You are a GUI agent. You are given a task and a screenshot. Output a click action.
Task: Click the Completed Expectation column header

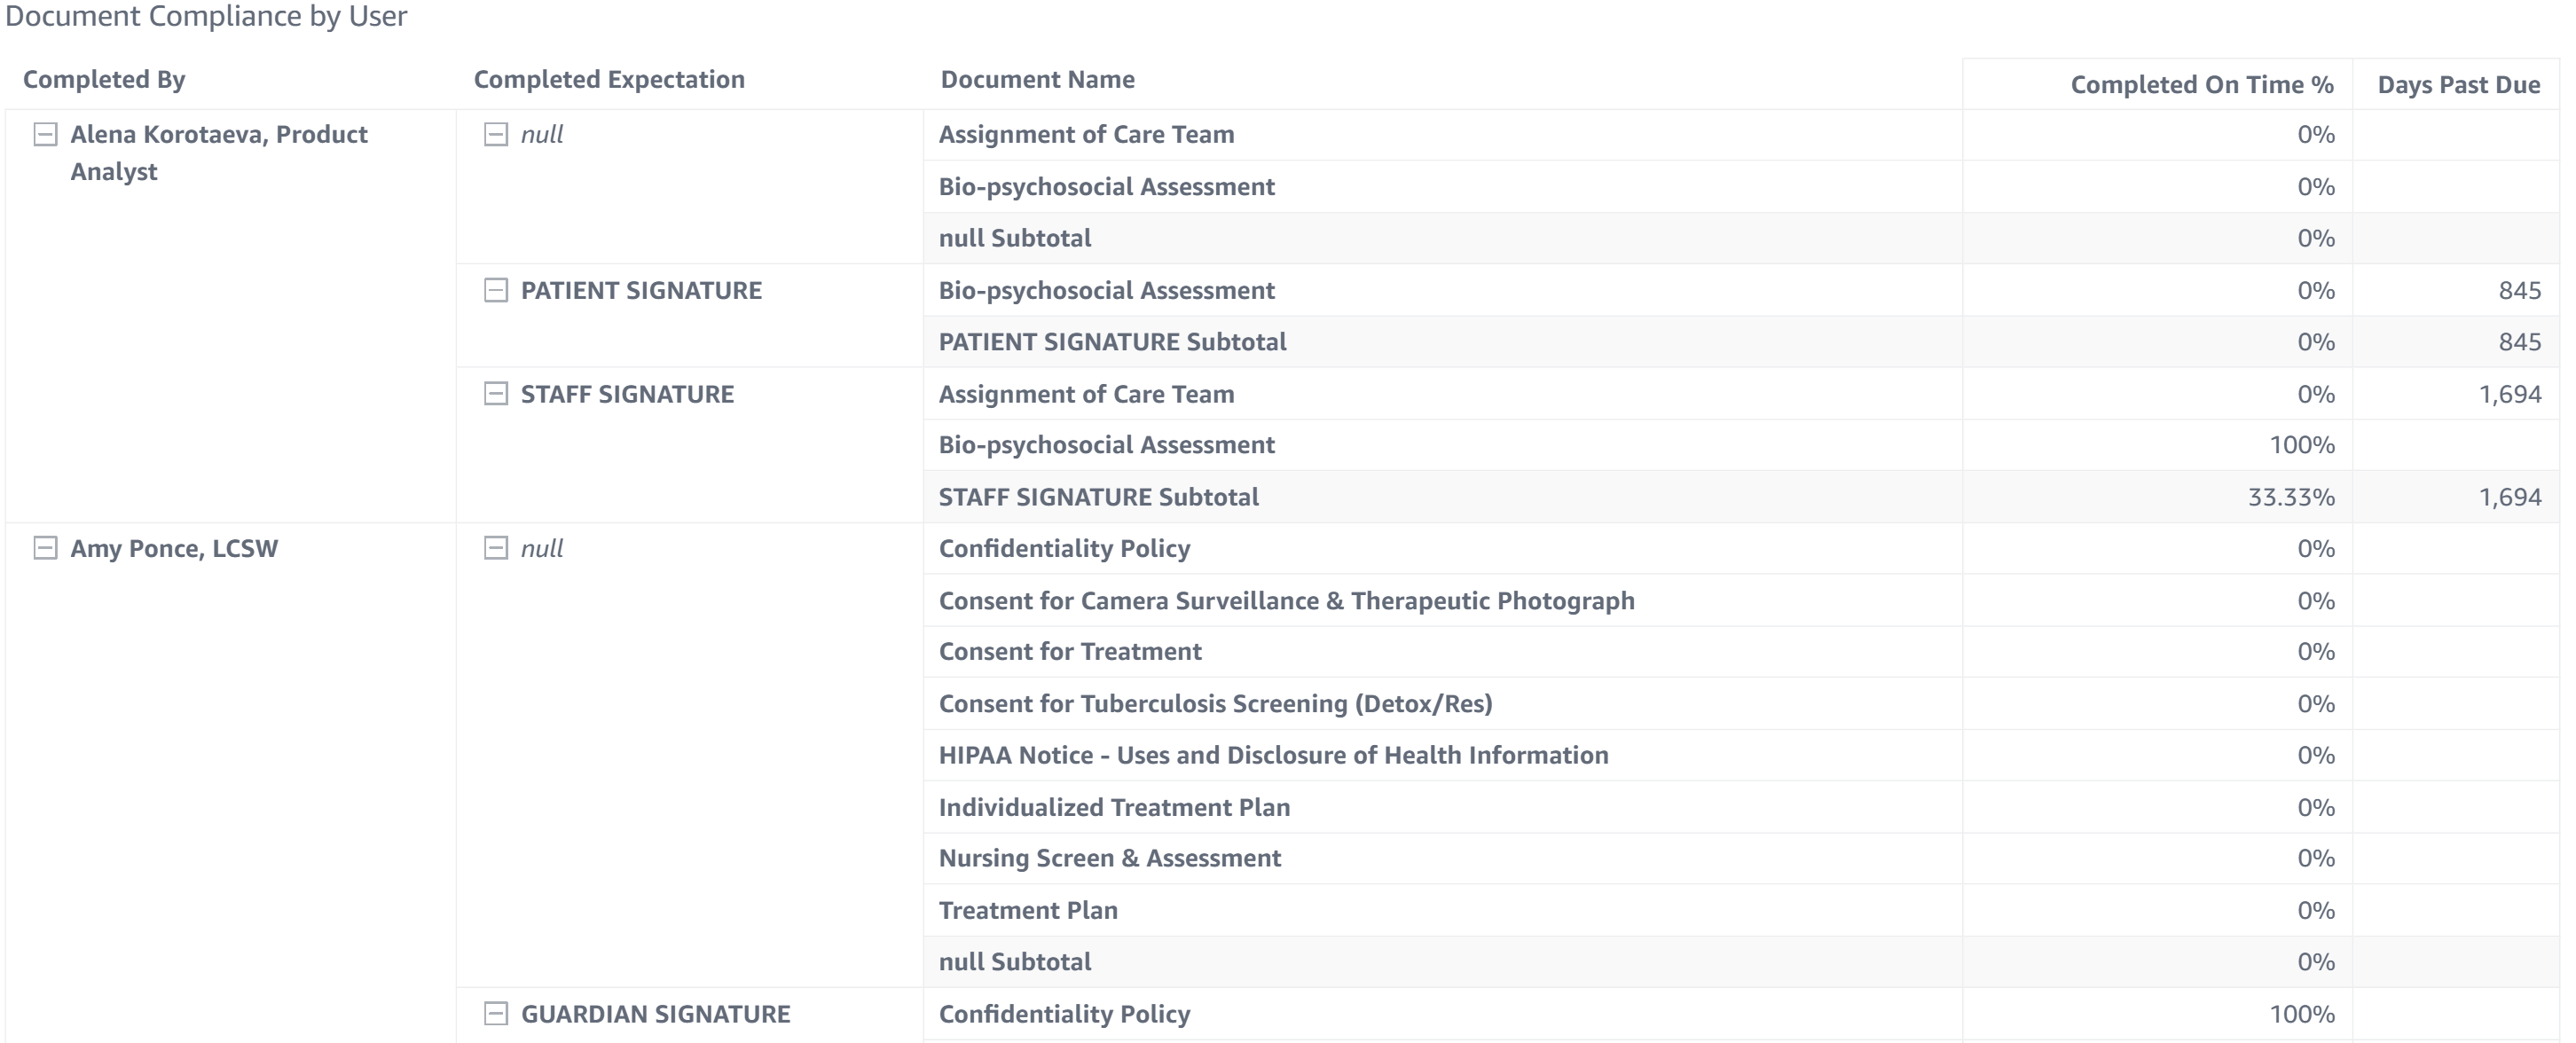pos(609,80)
